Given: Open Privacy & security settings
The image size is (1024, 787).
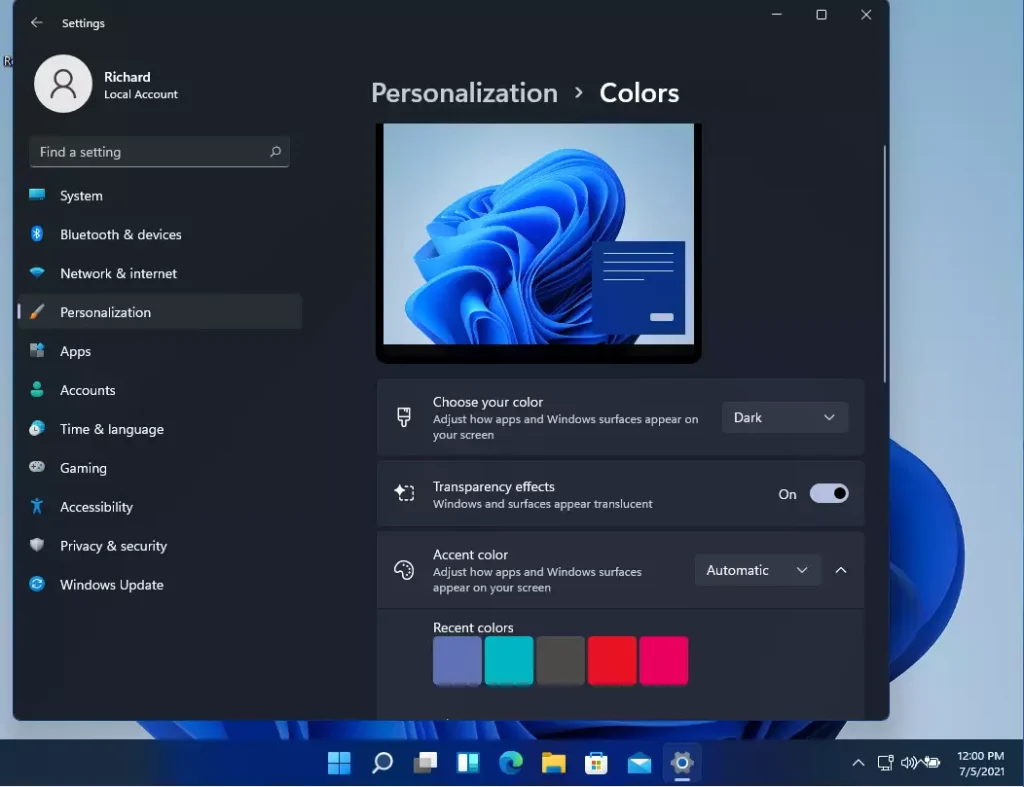Looking at the screenshot, I should (x=160, y=545).
